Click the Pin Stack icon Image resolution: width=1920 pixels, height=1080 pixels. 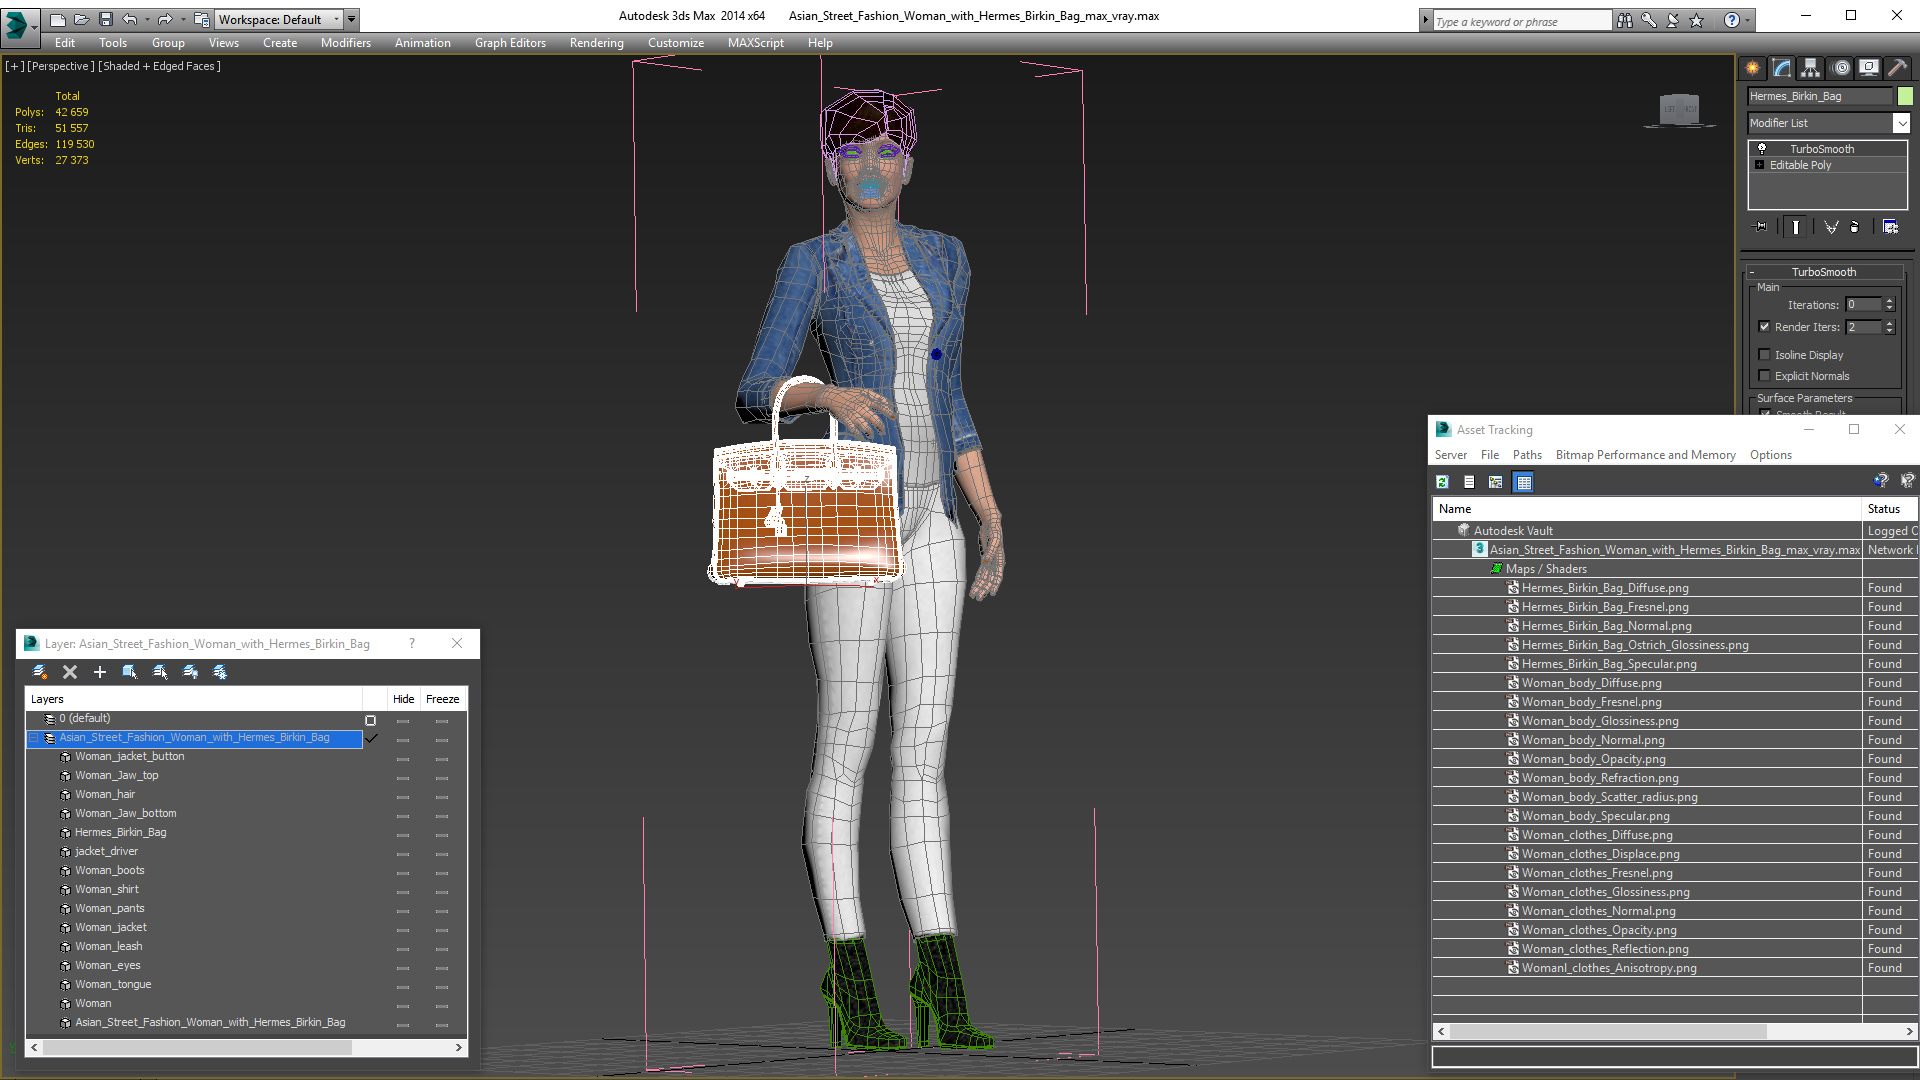[x=1762, y=227]
